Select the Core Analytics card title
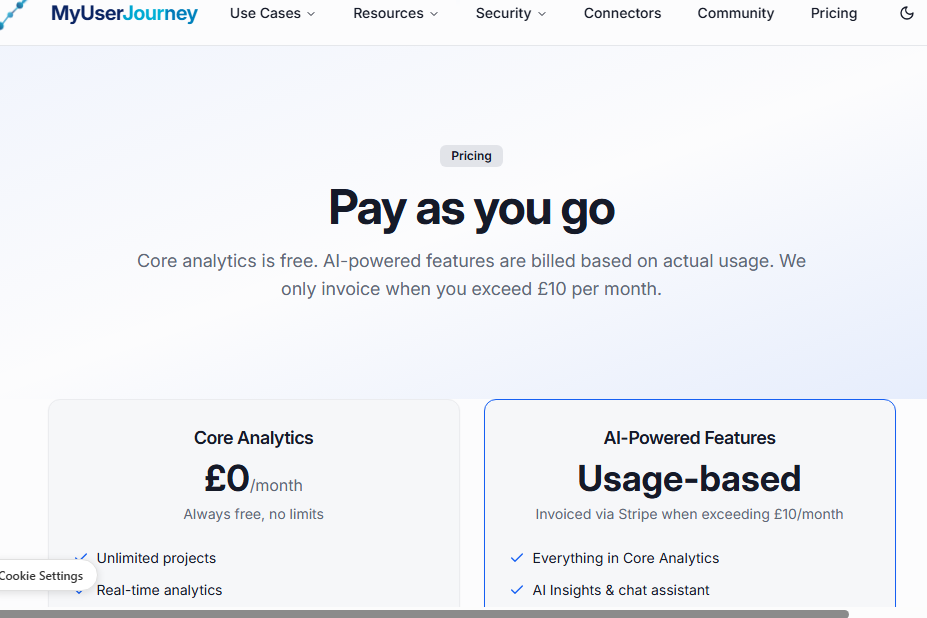The height and width of the screenshot is (618, 927). pyautogui.click(x=254, y=438)
